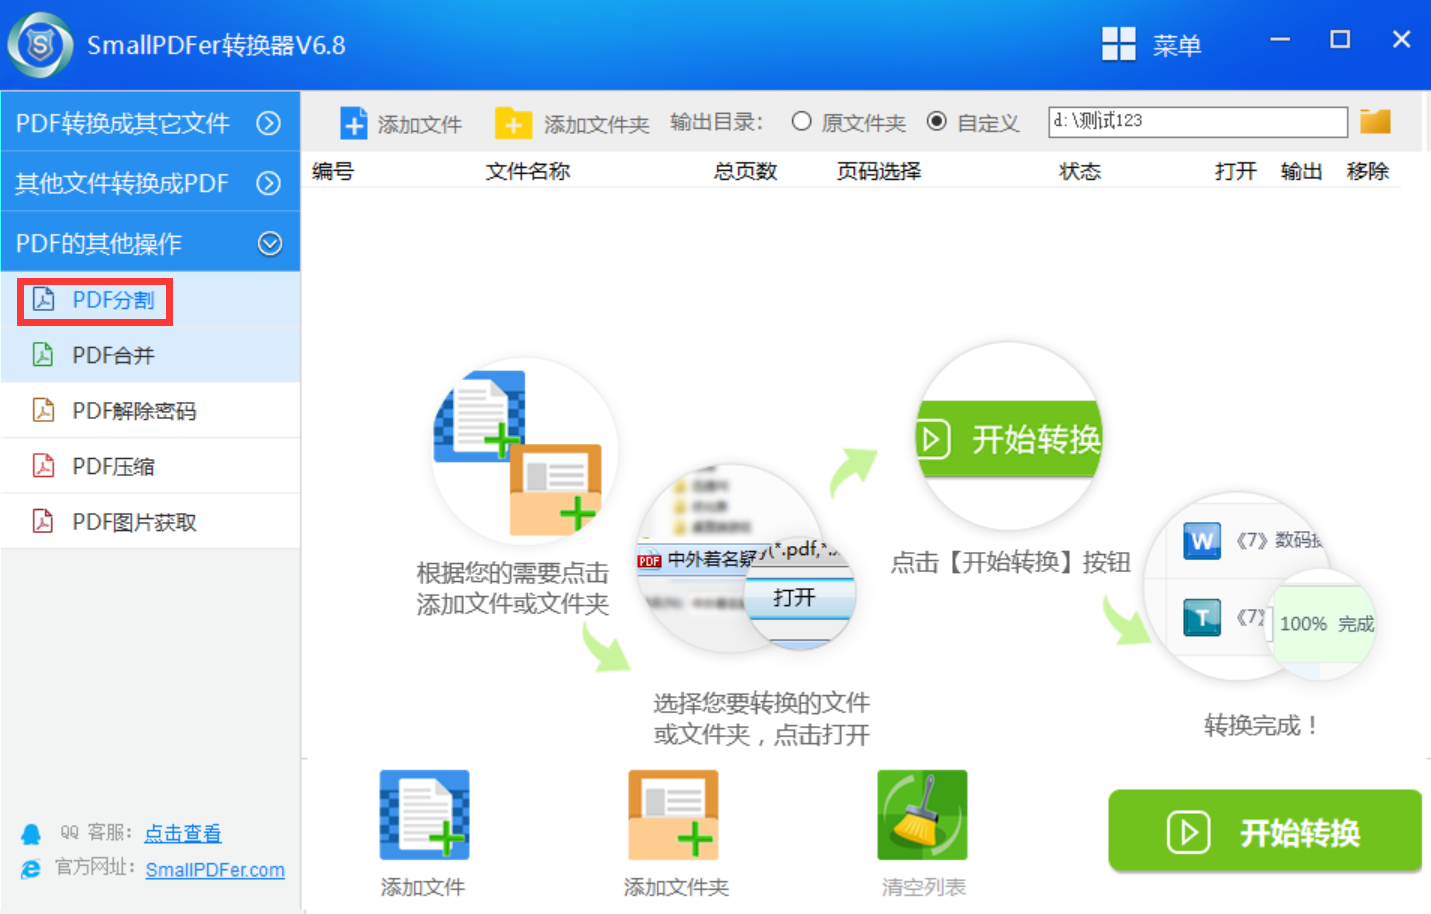This screenshot has height=914, width=1431.
Task: Click the PDF图片获取 document icon
Action: click(x=43, y=521)
